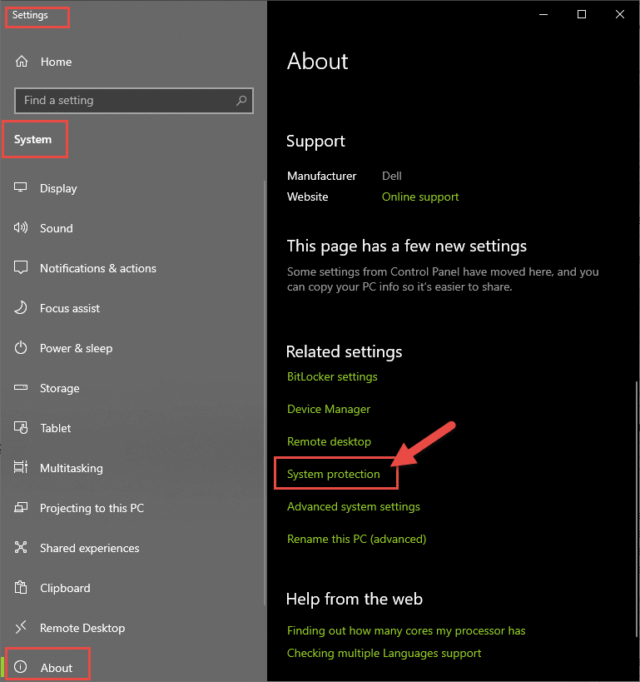Open Projecting to this PC
This screenshot has height=682, width=640.
pyautogui.click(x=131, y=508)
